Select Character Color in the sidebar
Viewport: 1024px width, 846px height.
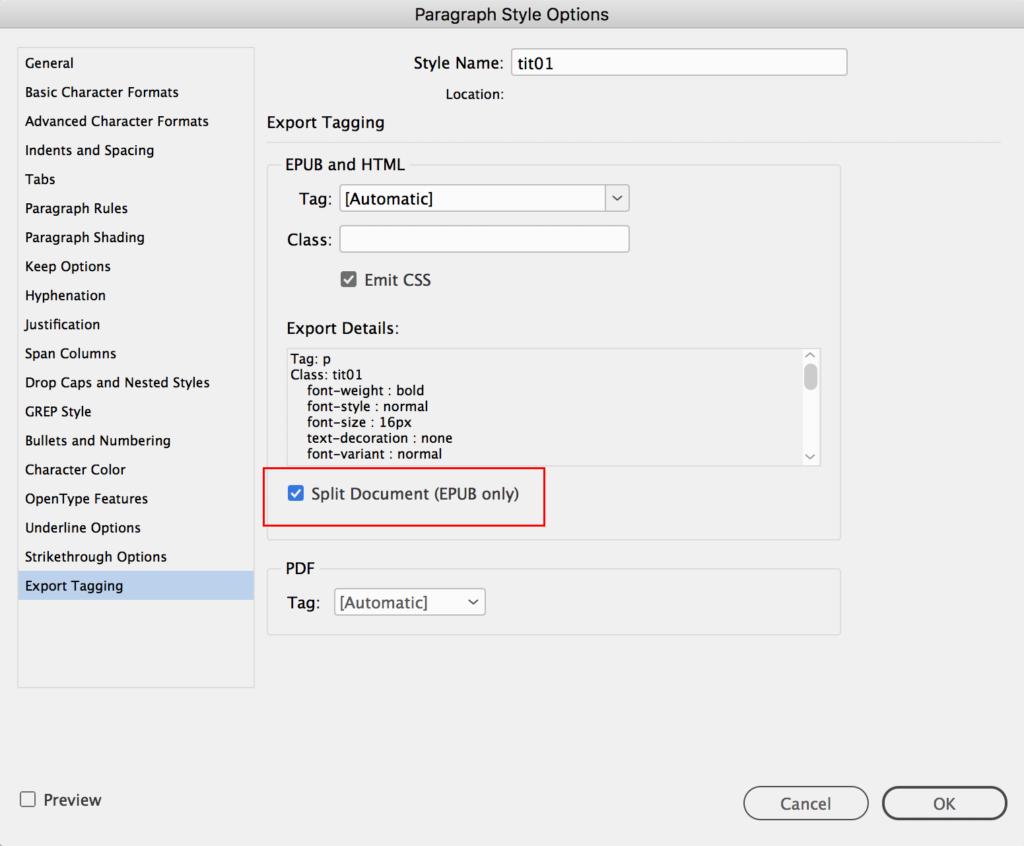[x=75, y=469]
